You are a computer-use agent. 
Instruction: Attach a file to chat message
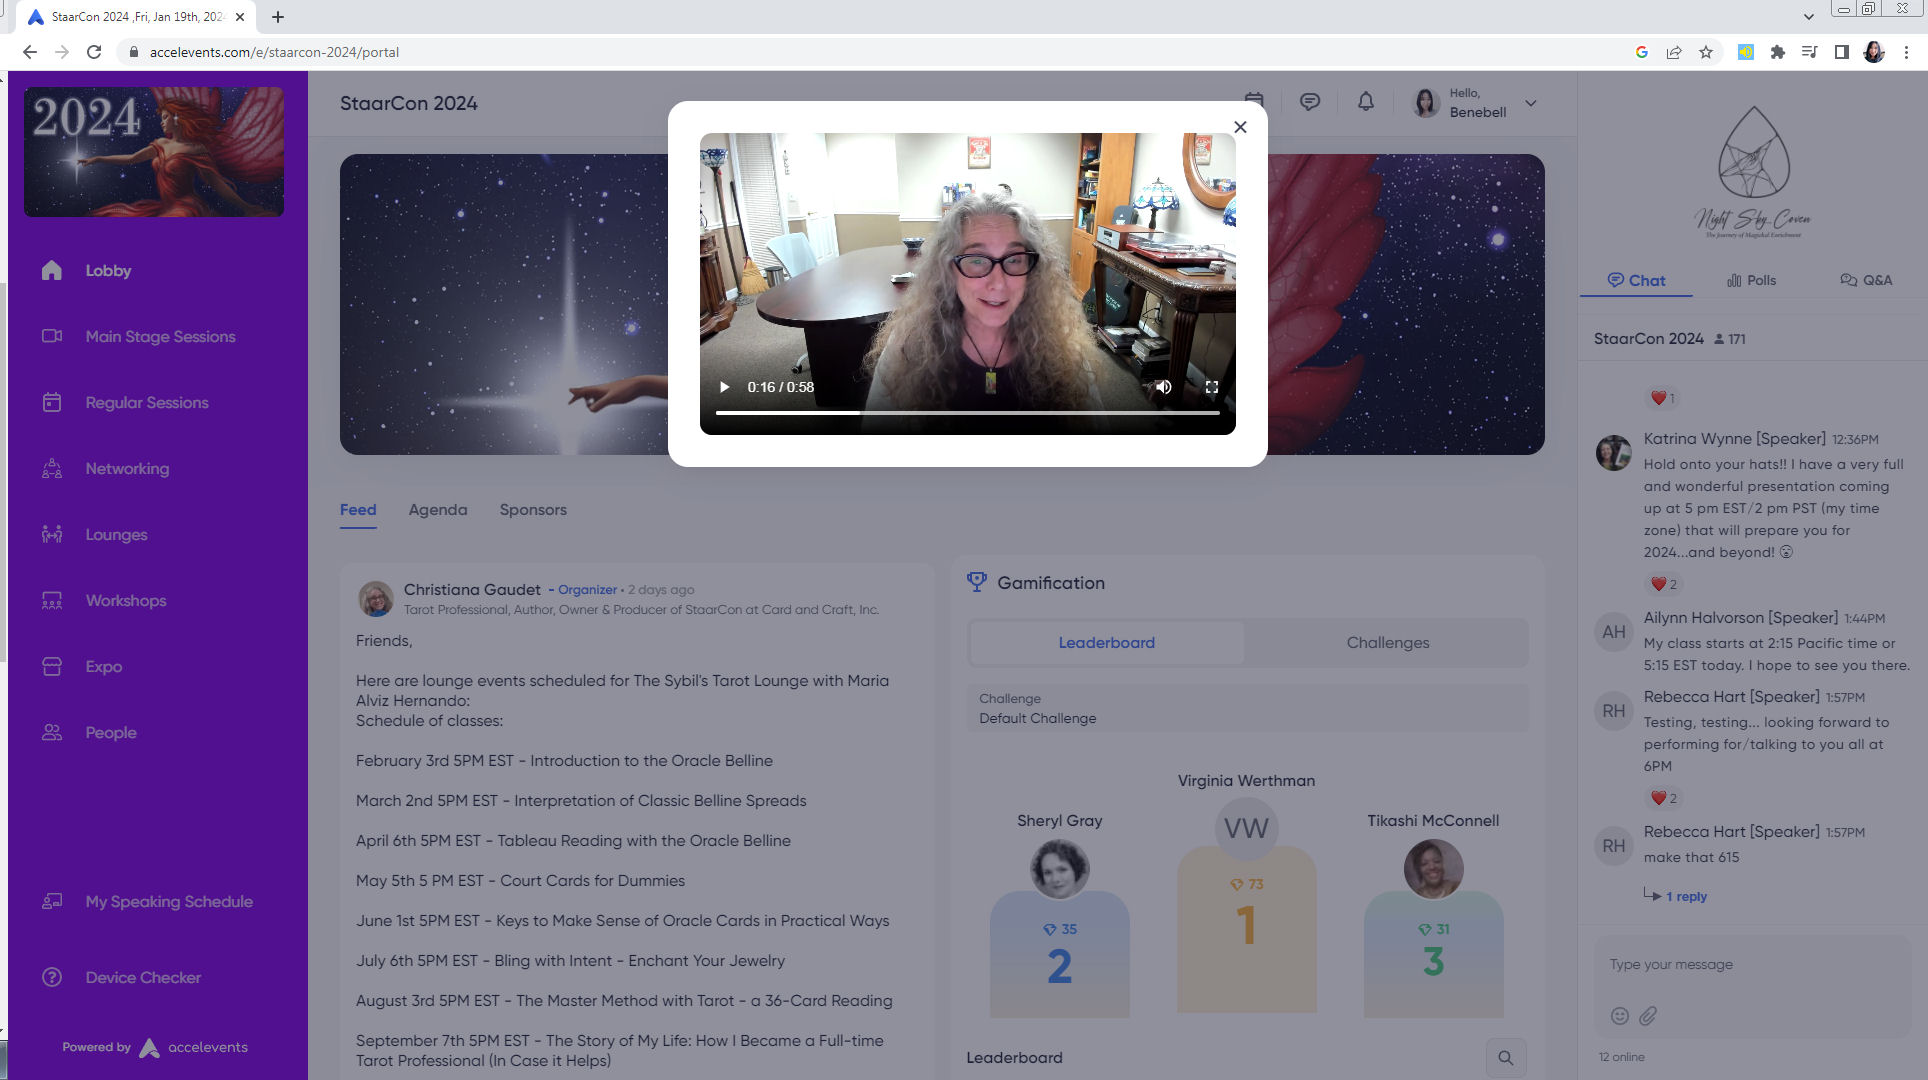point(1648,1016)
